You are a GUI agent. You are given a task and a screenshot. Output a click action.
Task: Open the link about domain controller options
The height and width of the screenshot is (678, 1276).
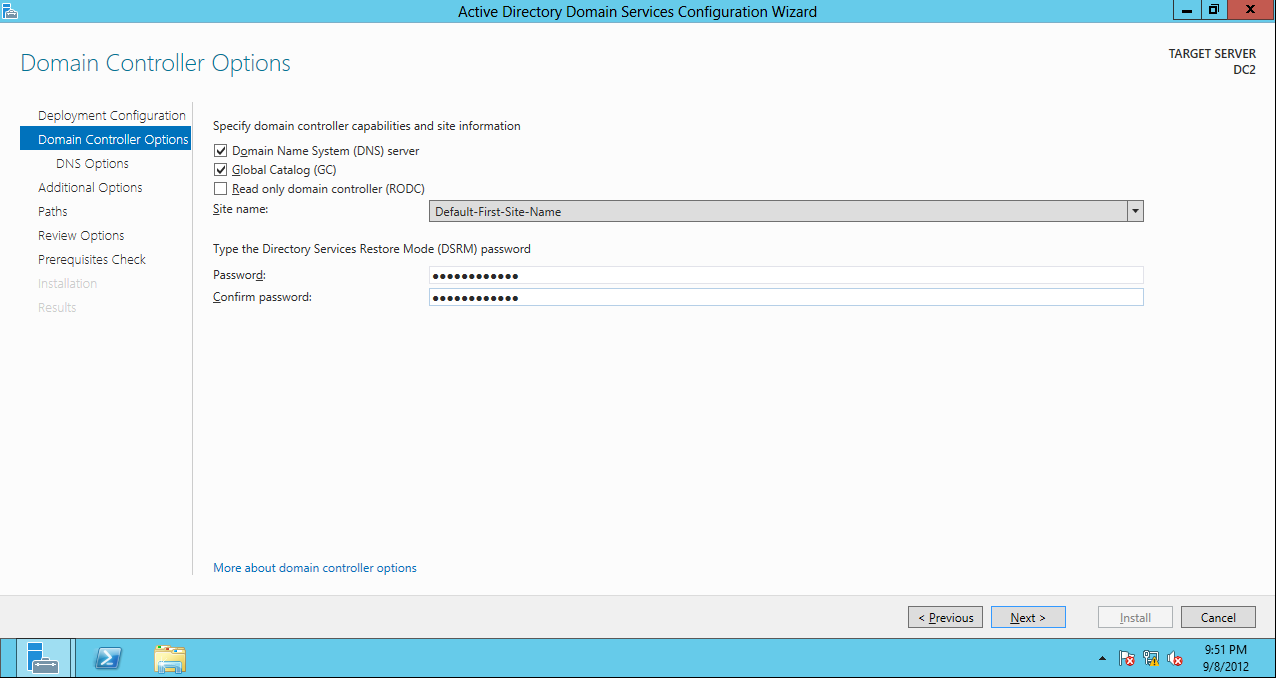(314, 567)
